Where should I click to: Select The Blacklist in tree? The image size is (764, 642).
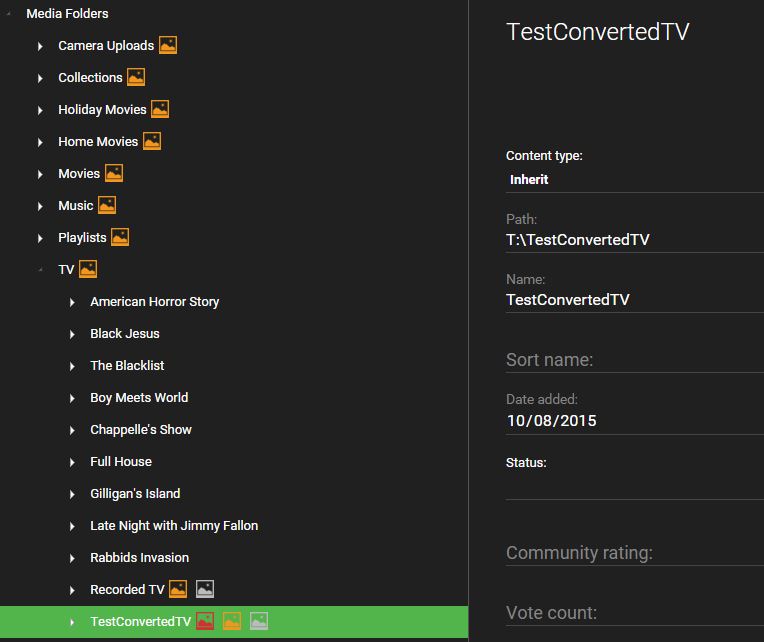coord(127,365)
